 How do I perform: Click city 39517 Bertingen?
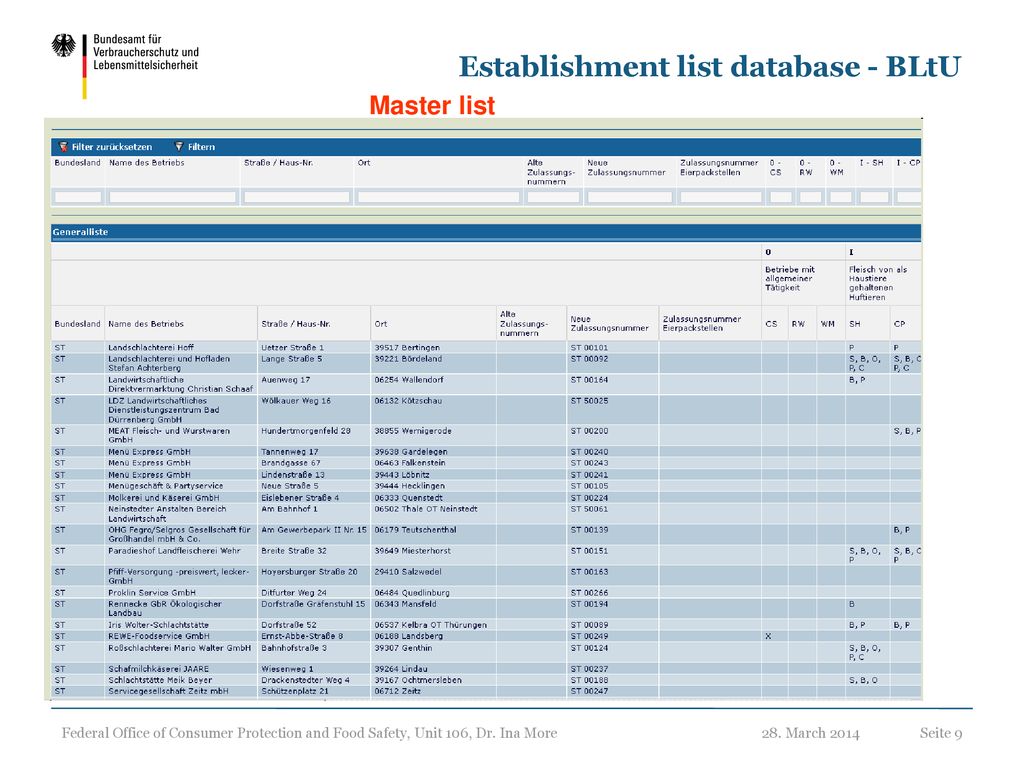[x=407, y=347]
